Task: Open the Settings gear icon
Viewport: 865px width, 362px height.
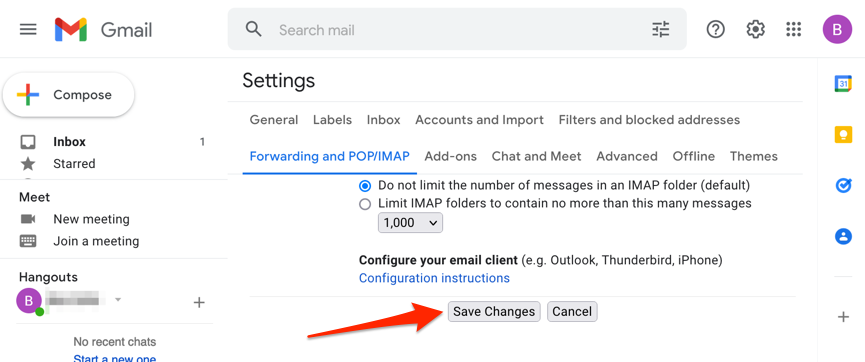Action: coord(755,29)
